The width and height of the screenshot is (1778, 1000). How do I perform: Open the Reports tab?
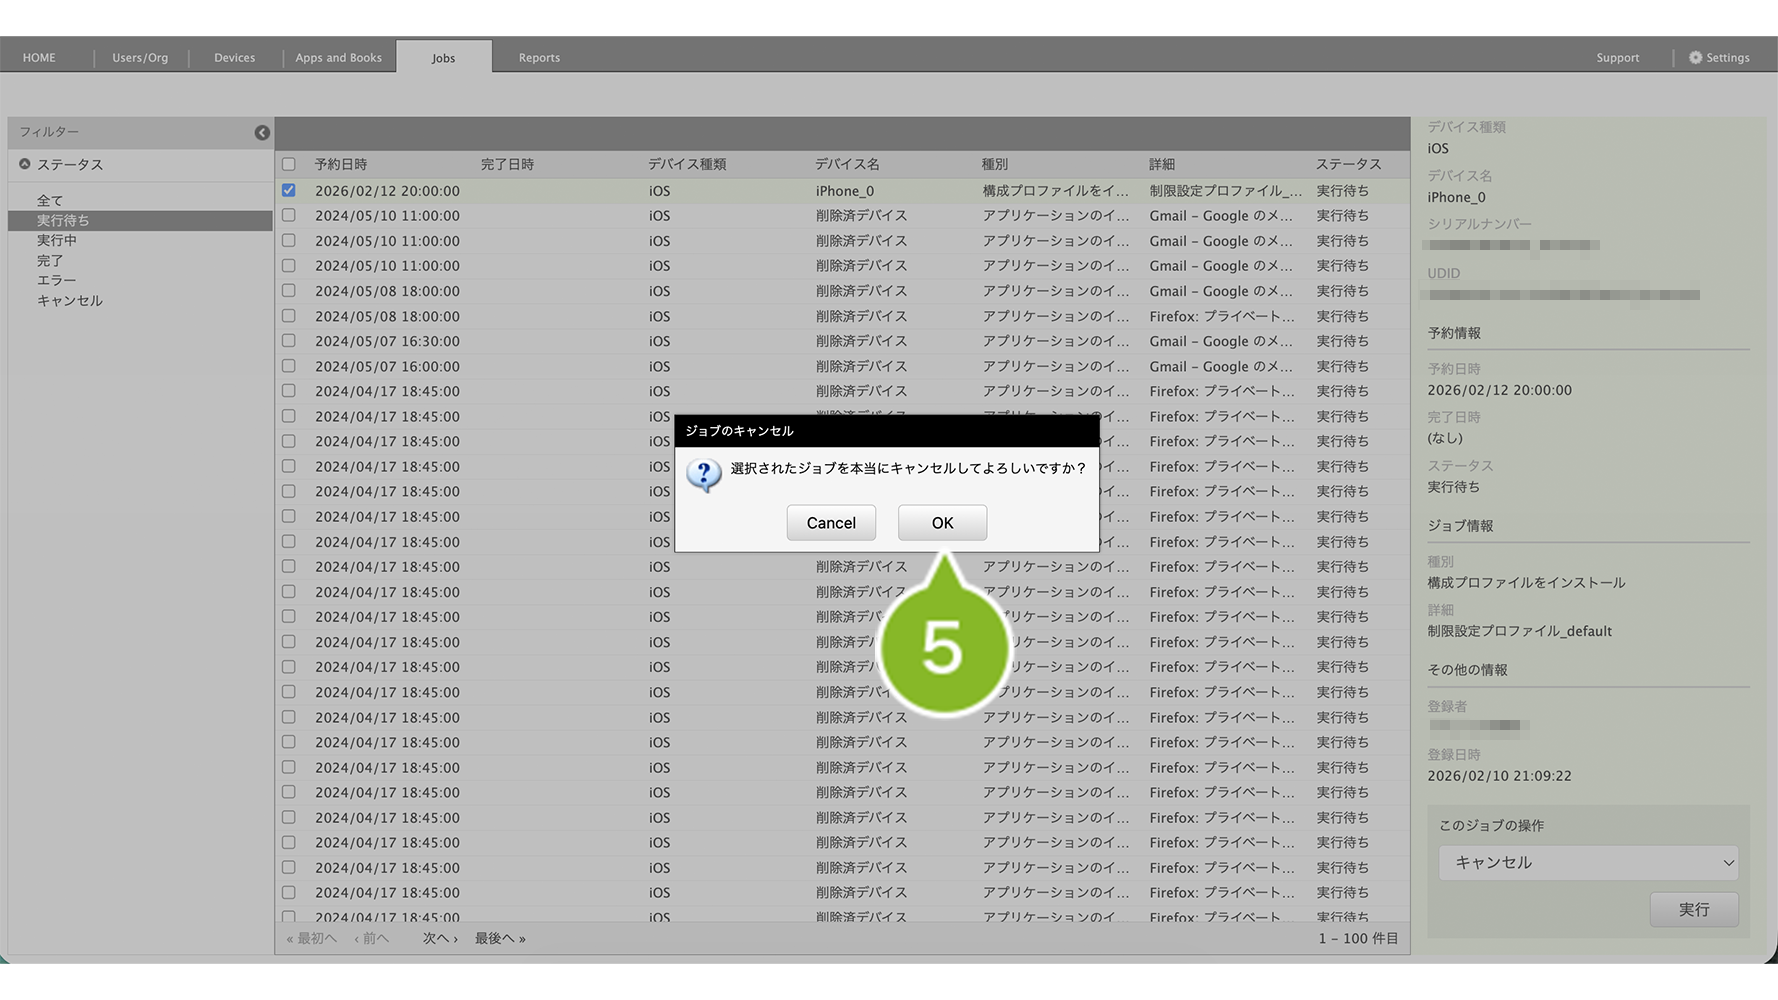(539, 58)
